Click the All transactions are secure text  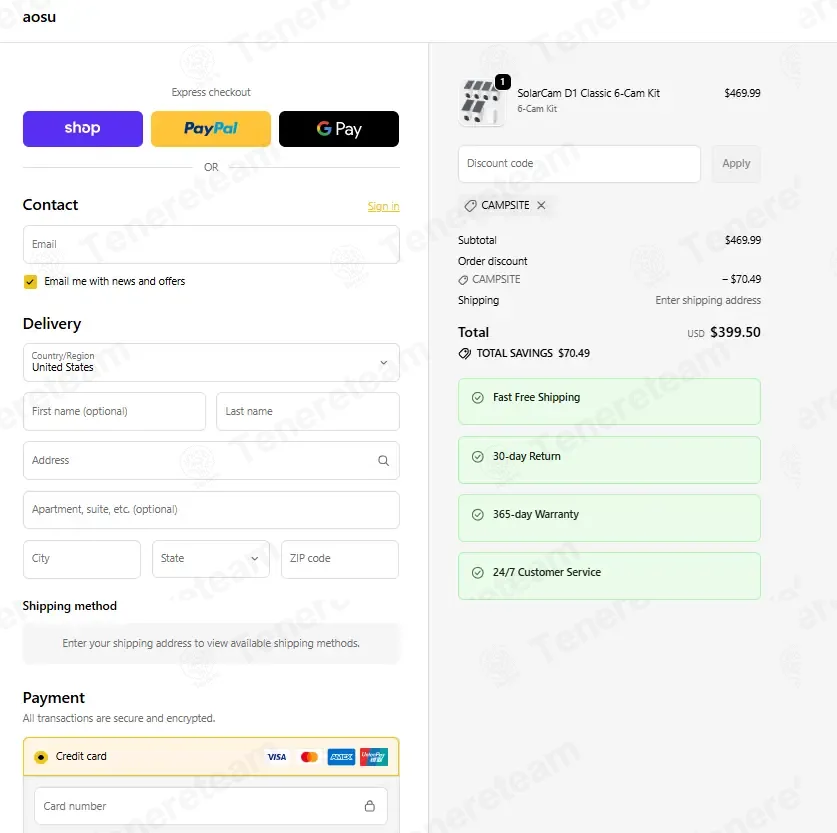(119, 718)
